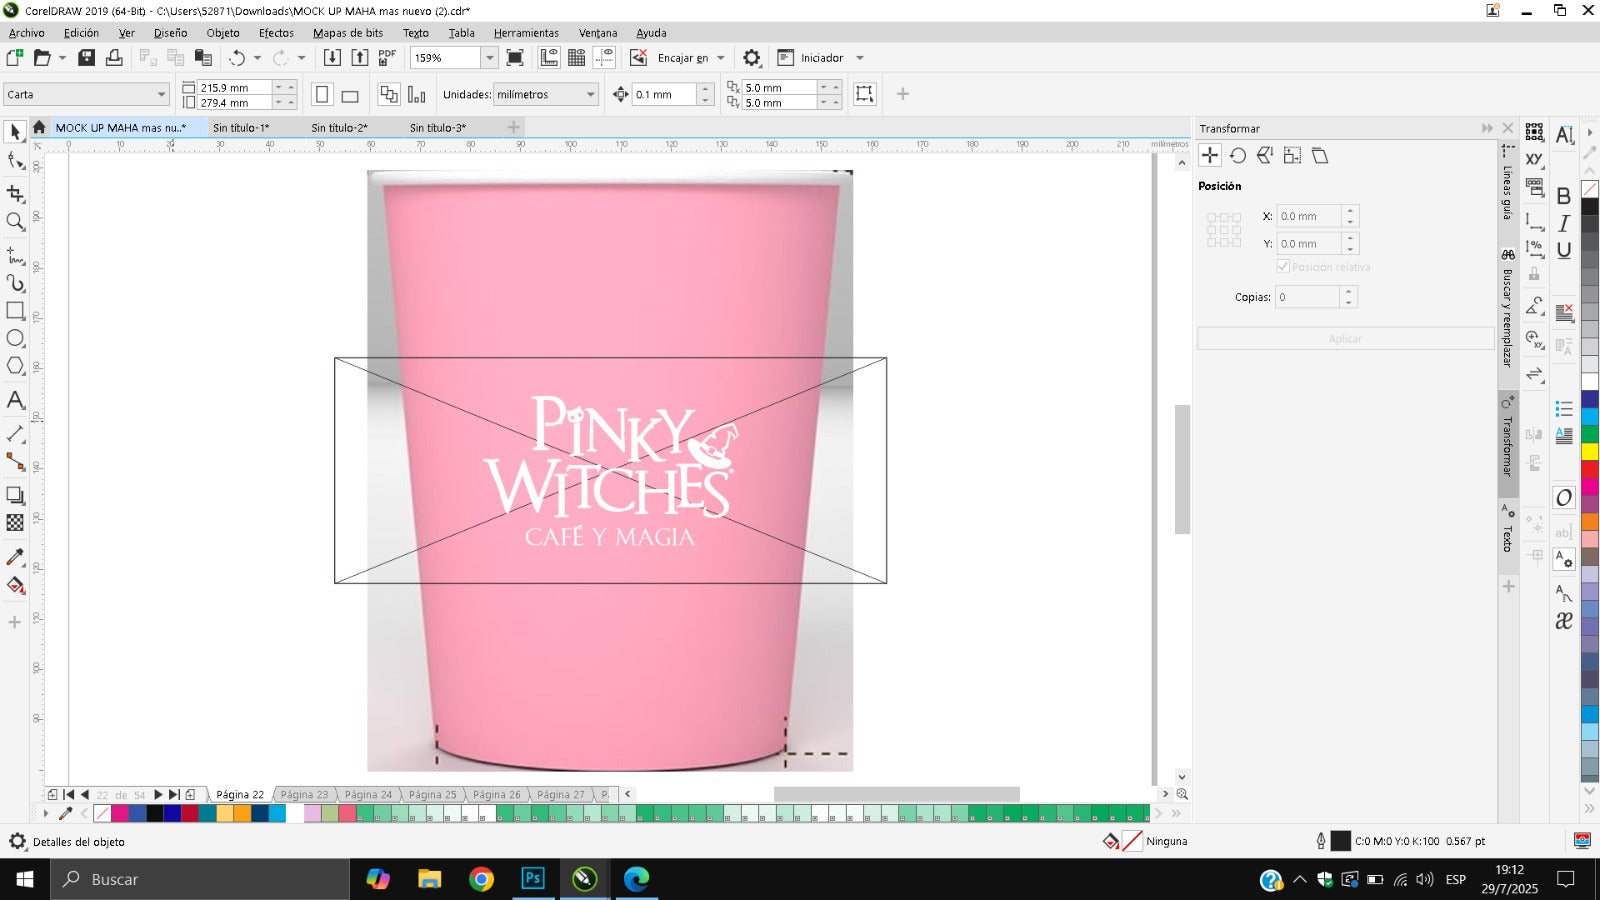Select the Ellipse tool
Viewport: 1600px width, 900px height.
(15, 339)
